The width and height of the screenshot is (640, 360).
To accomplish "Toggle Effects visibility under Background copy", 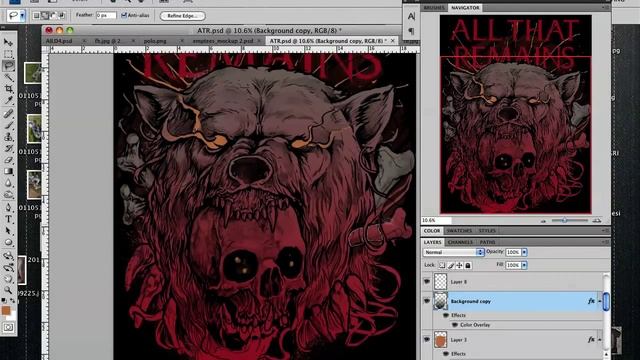I will (x=446, y=315).
